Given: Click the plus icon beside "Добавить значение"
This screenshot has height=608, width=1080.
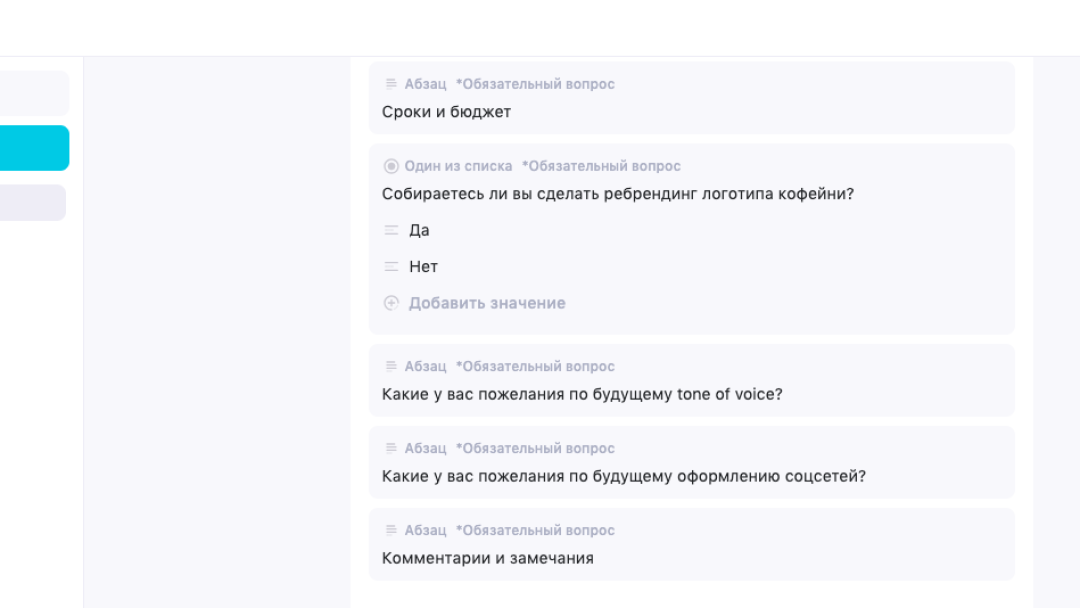Looking at the screenshot, I should 391,303.
